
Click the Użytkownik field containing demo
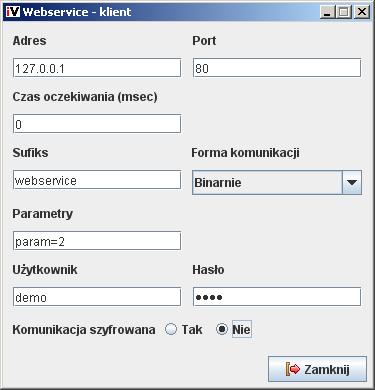point(97,297)
